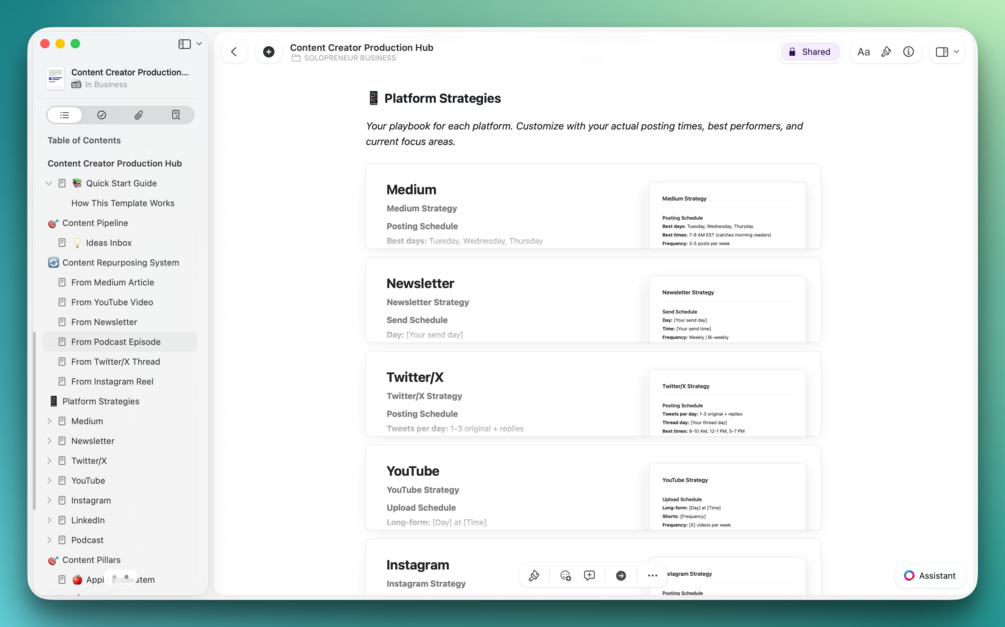This screenshot has height=627, width=1005.
Task: Open From YouTube Video page
Action: coord(112,303)
